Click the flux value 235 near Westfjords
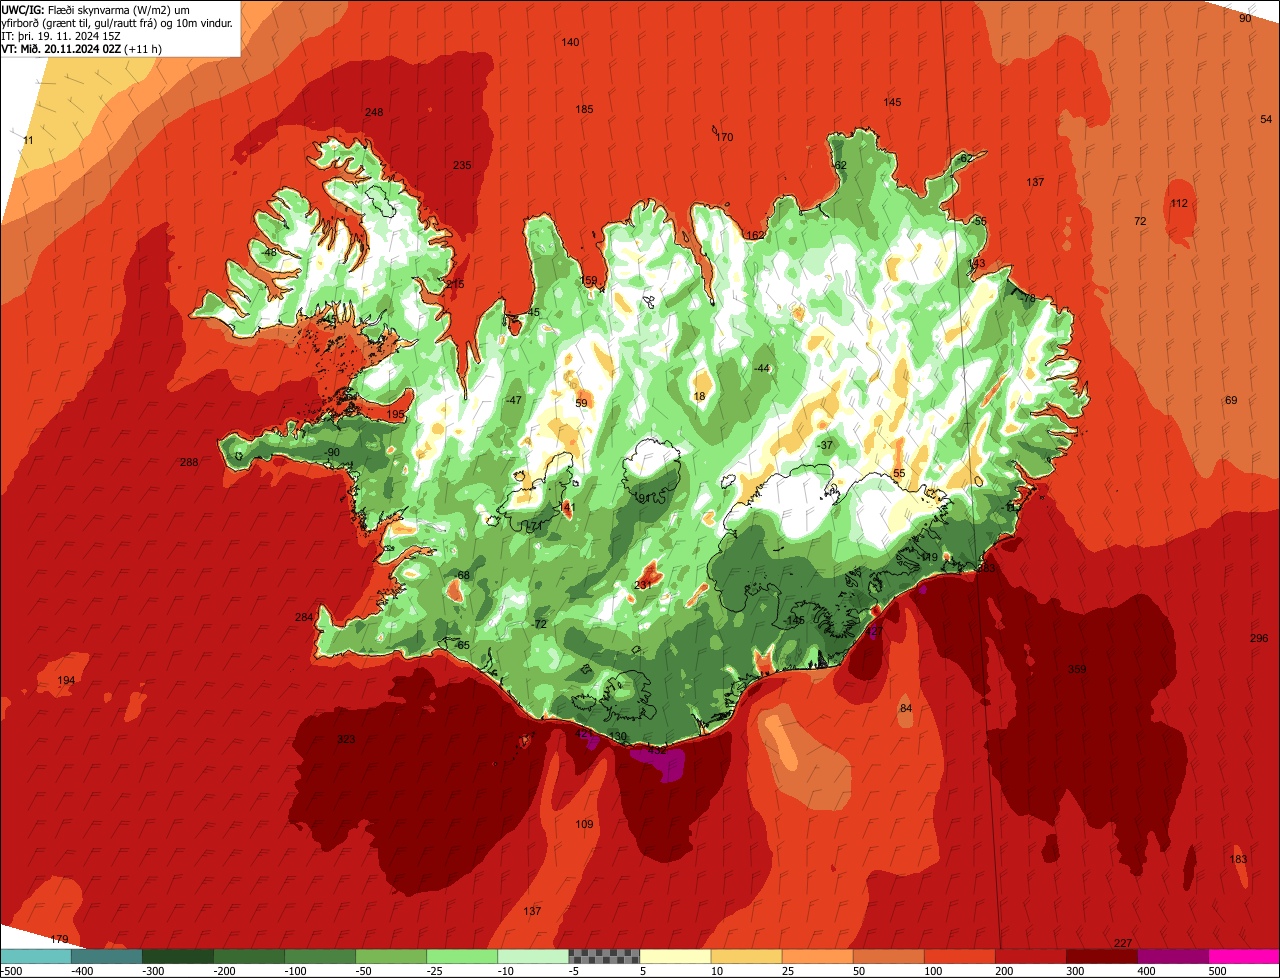1280x978 pixels. point(461,165)
